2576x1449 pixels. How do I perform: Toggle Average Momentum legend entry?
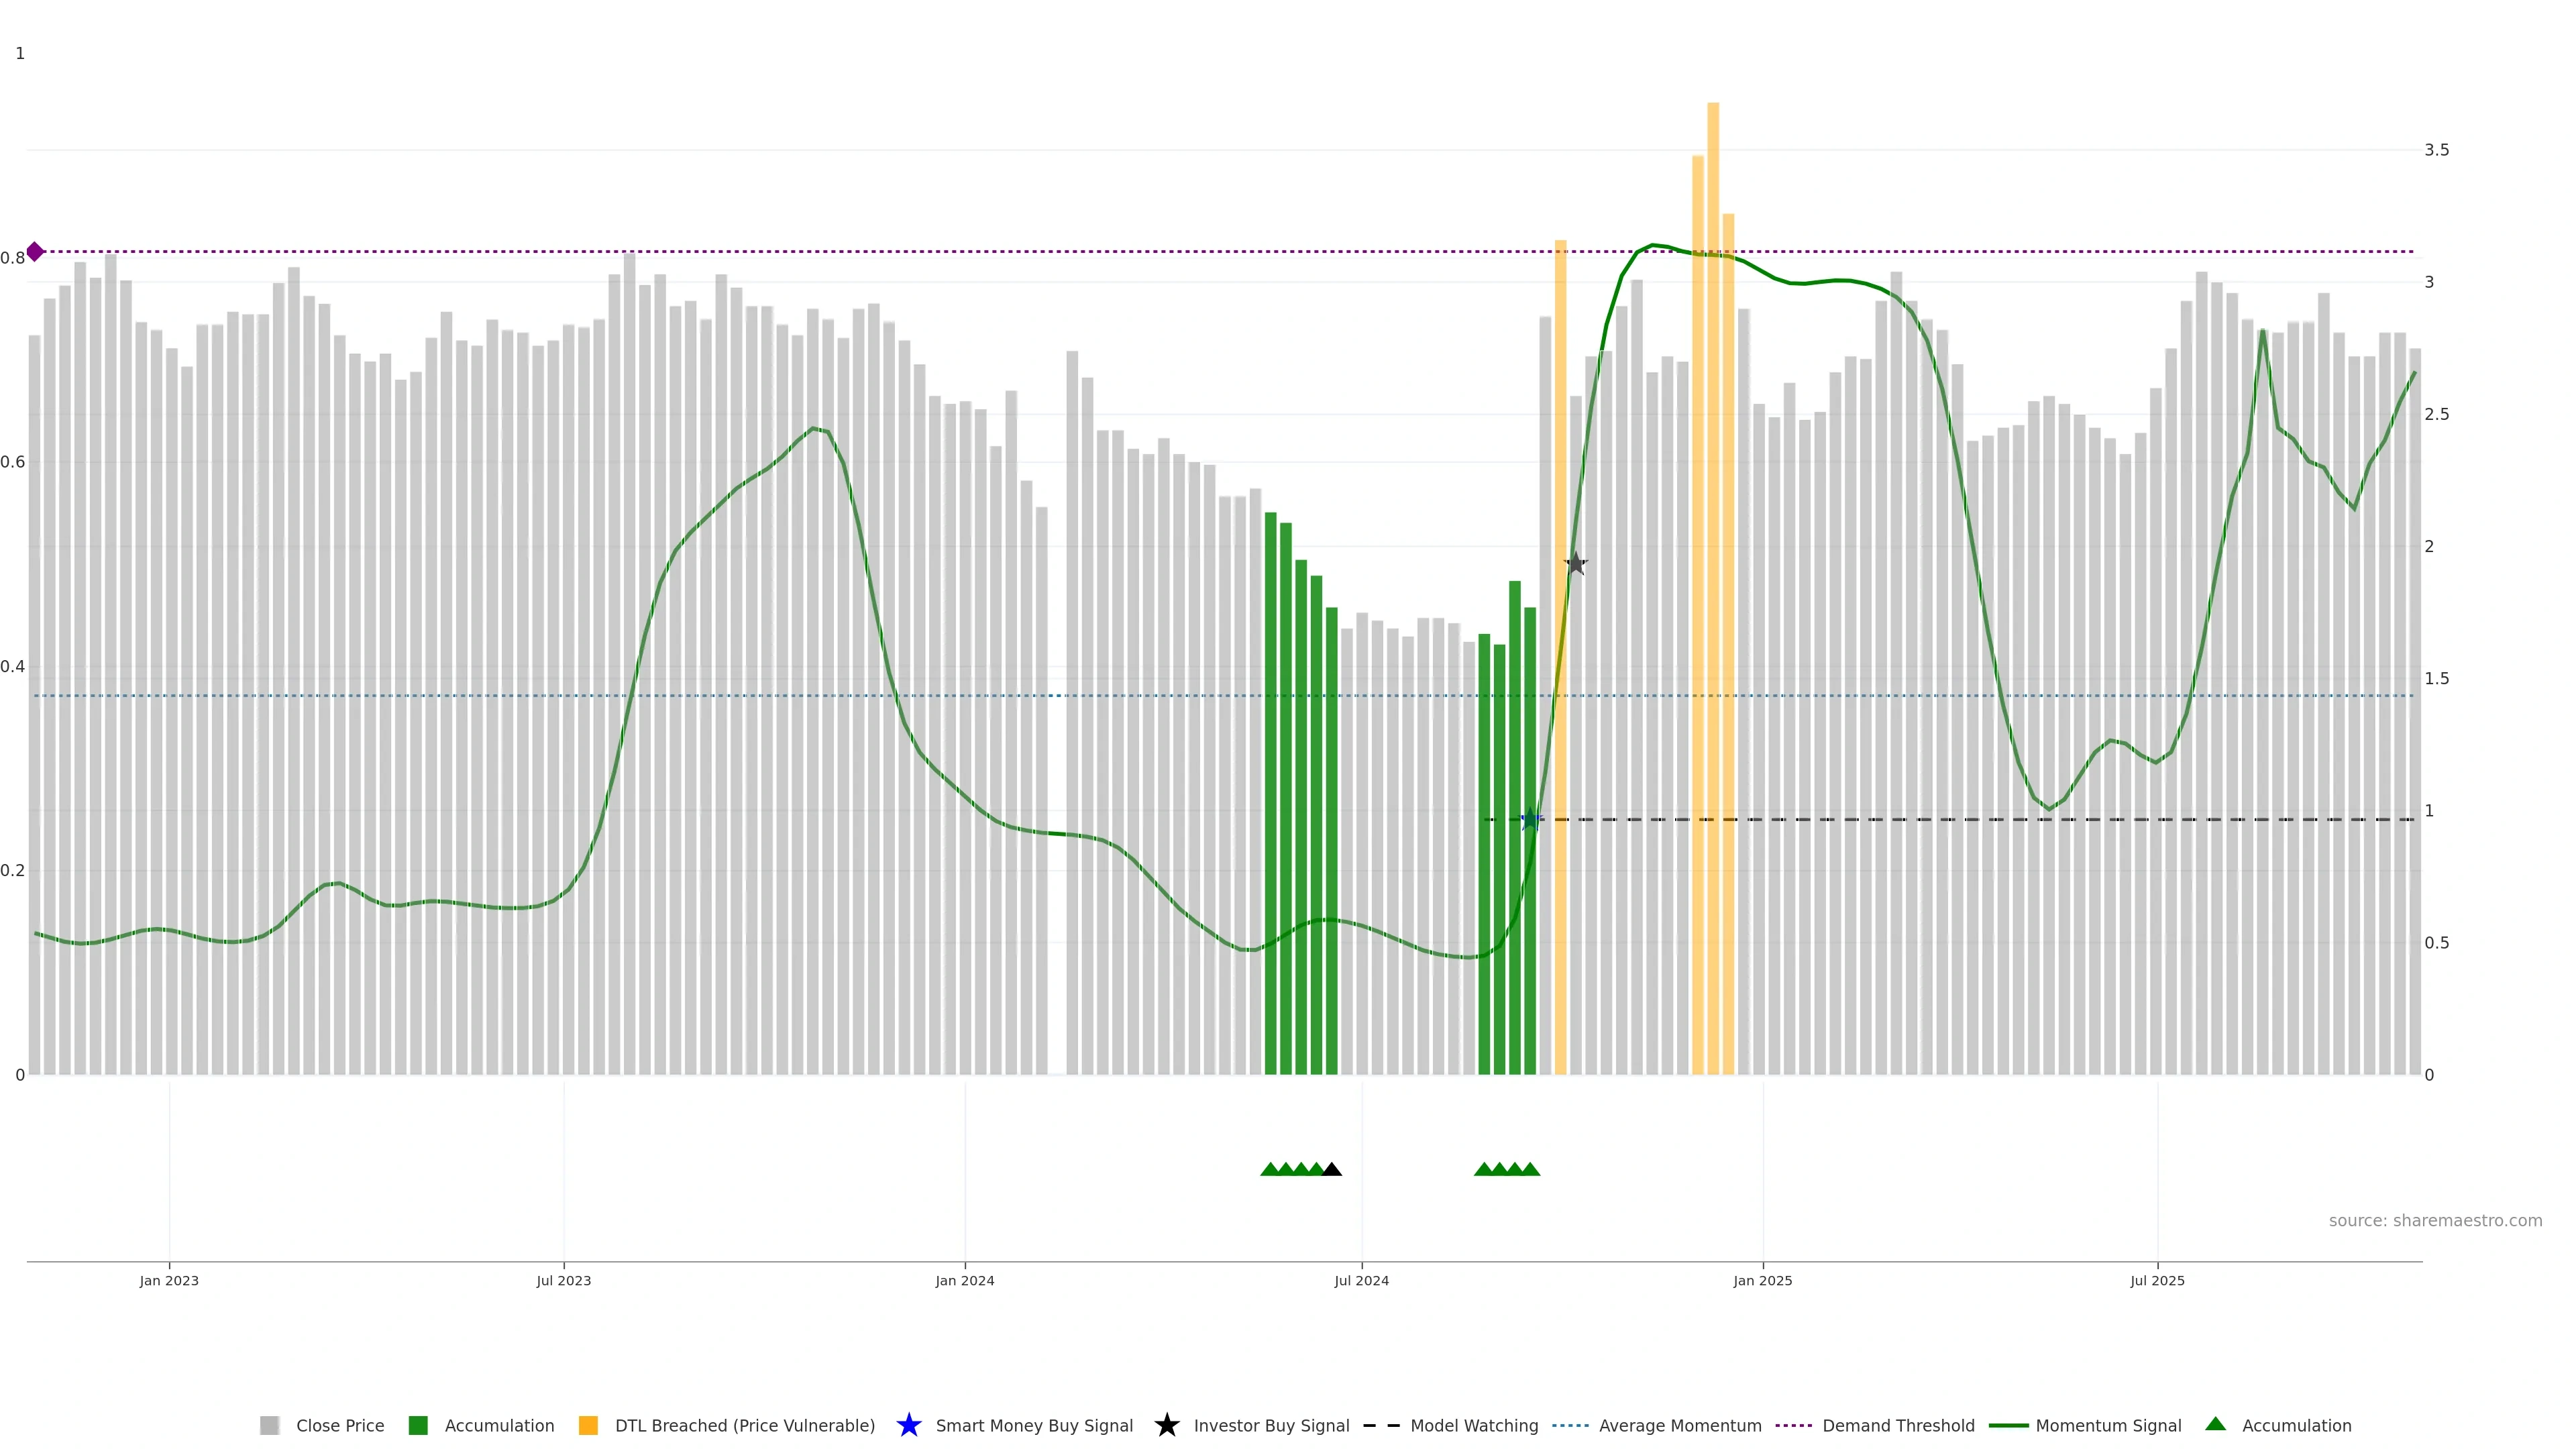coord(1679,1425)
